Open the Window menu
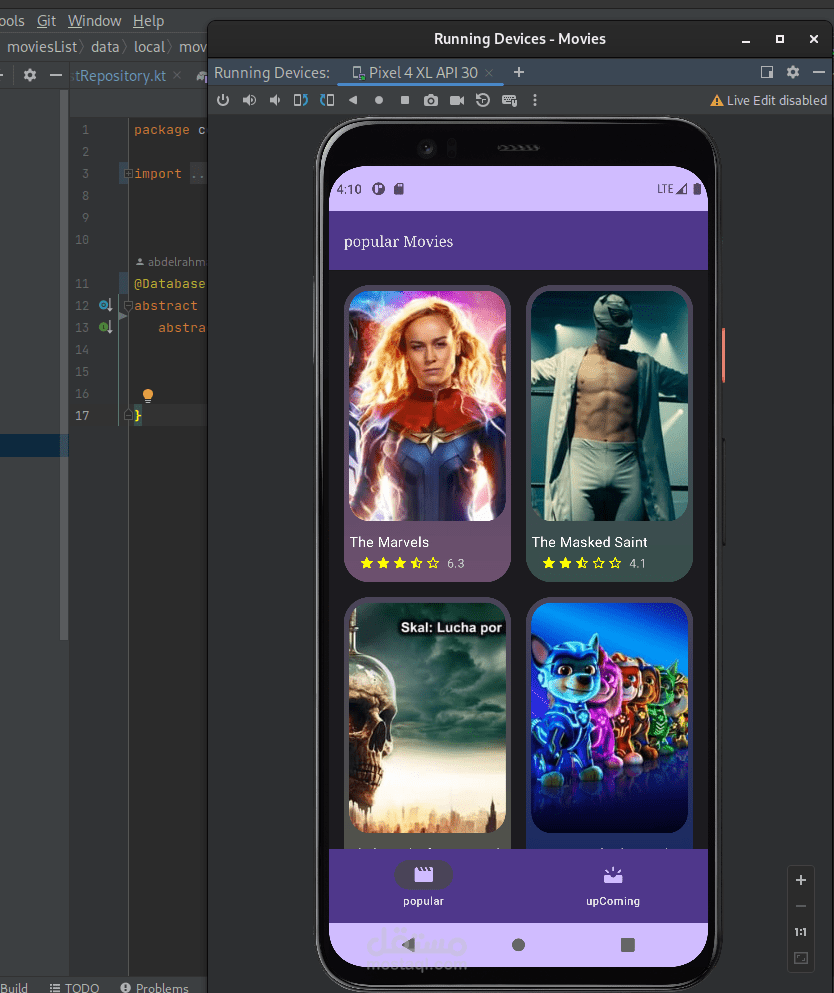The height and width of the screenshot is (993, 834). tap(94, 21)
